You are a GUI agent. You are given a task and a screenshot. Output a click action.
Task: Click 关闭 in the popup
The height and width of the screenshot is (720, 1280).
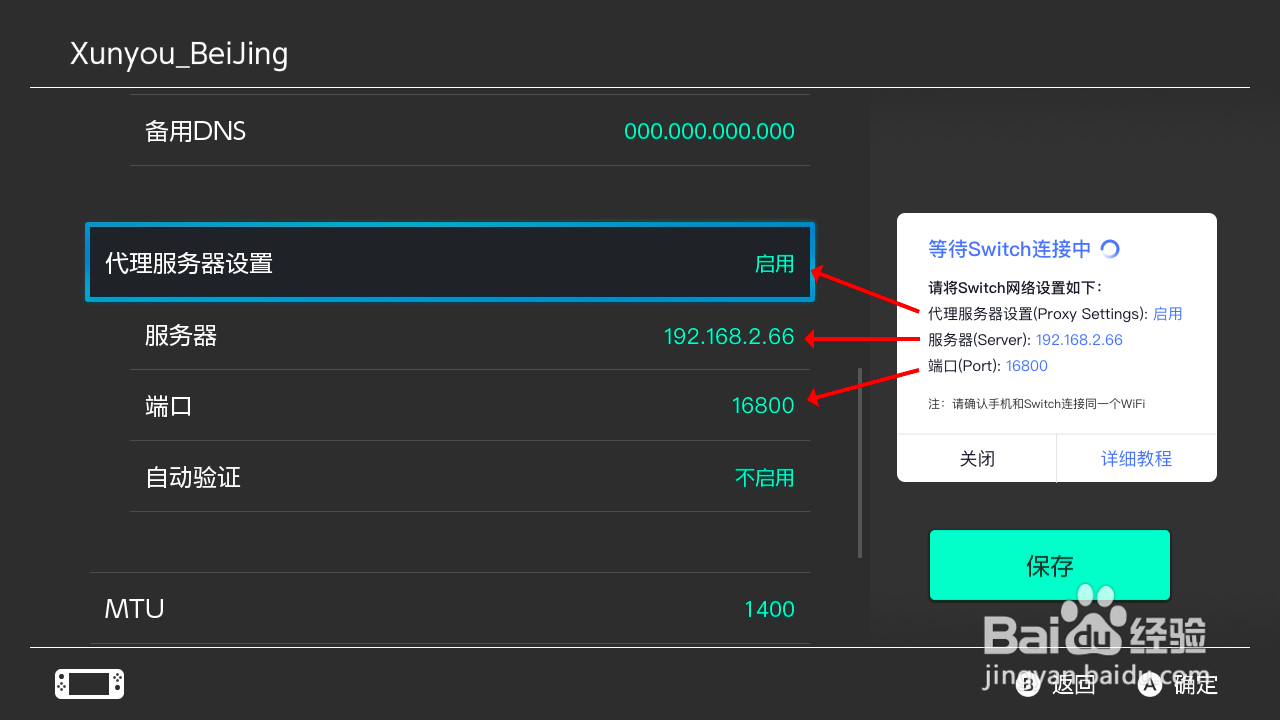[x=977, y=459]
